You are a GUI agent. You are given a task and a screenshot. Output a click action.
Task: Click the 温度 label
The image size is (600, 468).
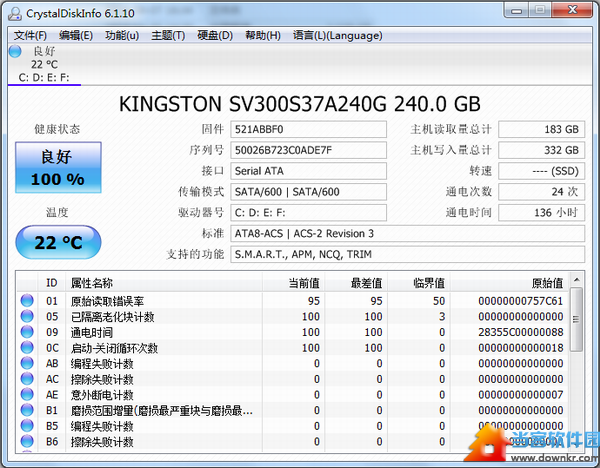pyautogui.click(x=57, y=212)
